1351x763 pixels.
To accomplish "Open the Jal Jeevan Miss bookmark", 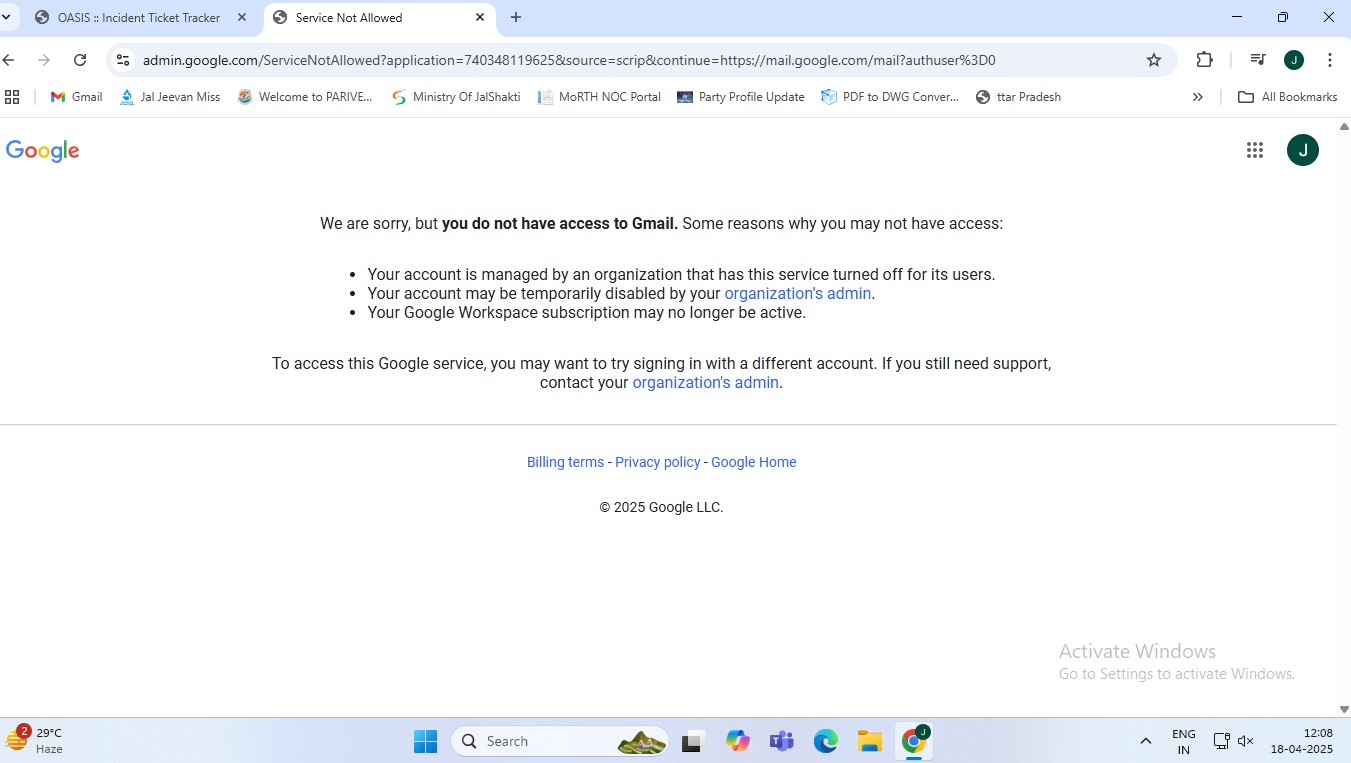I will [170, 97].
